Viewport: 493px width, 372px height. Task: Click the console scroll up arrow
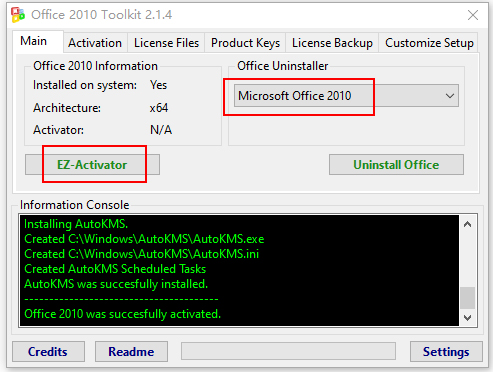(x=467, y=224)
